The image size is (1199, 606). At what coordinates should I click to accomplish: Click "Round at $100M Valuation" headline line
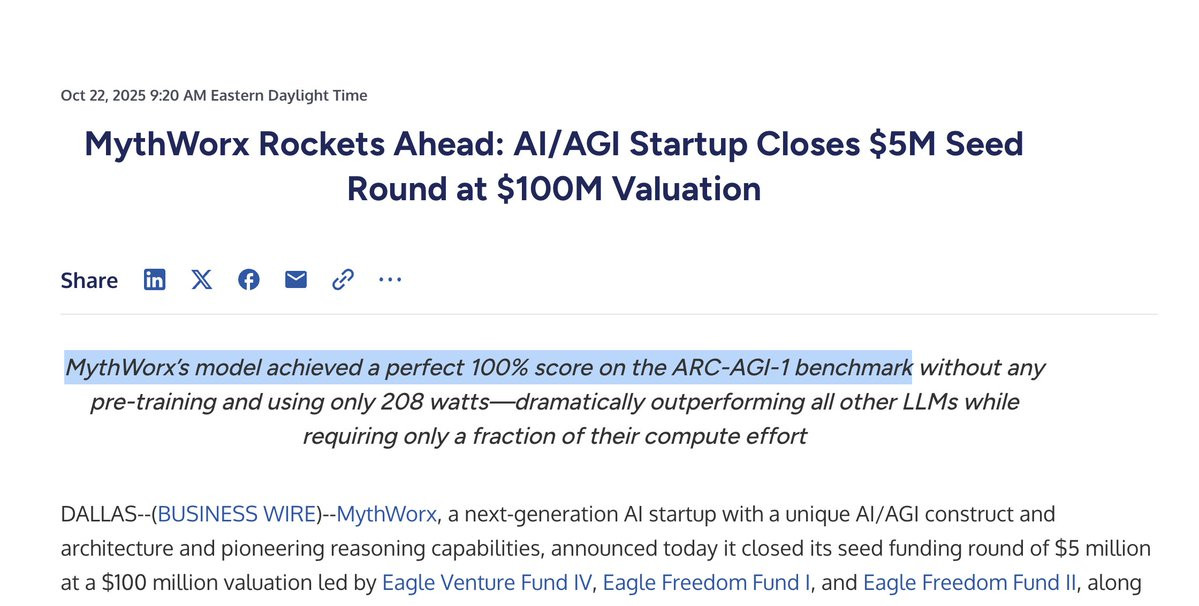(554, 189)
